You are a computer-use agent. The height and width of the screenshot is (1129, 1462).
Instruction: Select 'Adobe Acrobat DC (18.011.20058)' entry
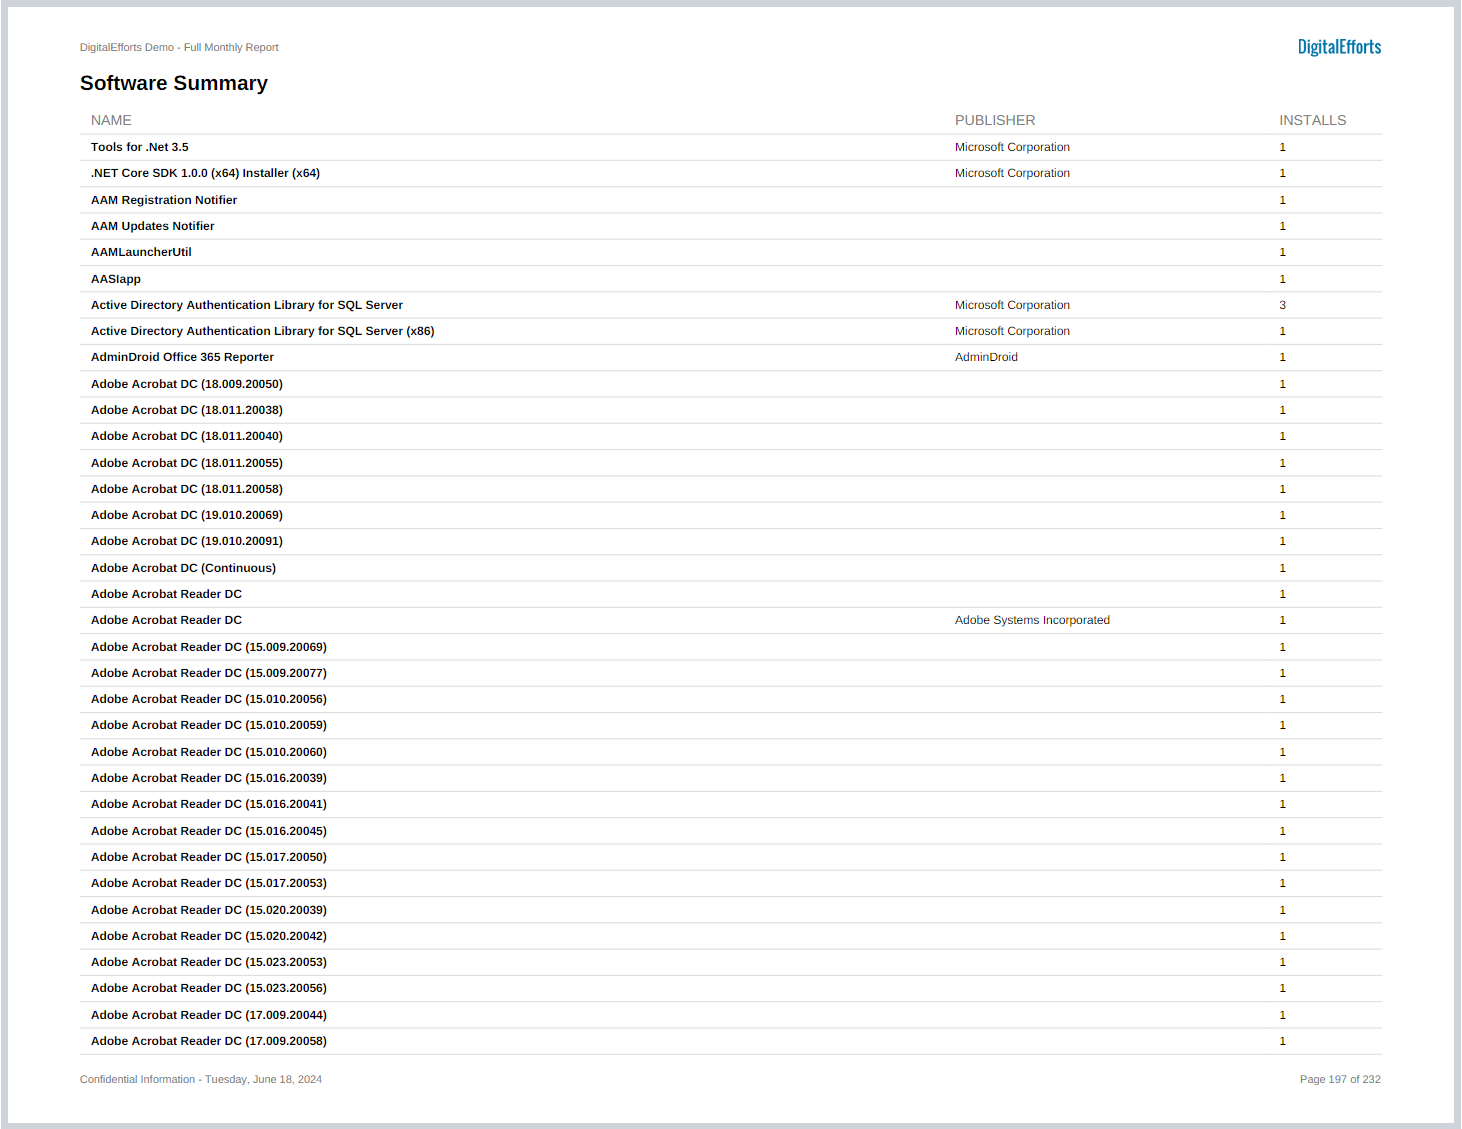pos(187,489)
